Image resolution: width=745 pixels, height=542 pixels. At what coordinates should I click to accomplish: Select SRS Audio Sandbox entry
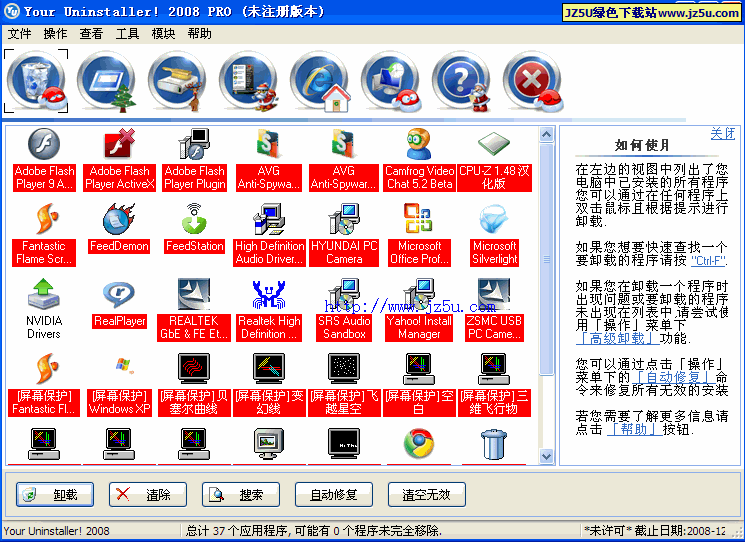pyautogui.click(x=344, y=309)
